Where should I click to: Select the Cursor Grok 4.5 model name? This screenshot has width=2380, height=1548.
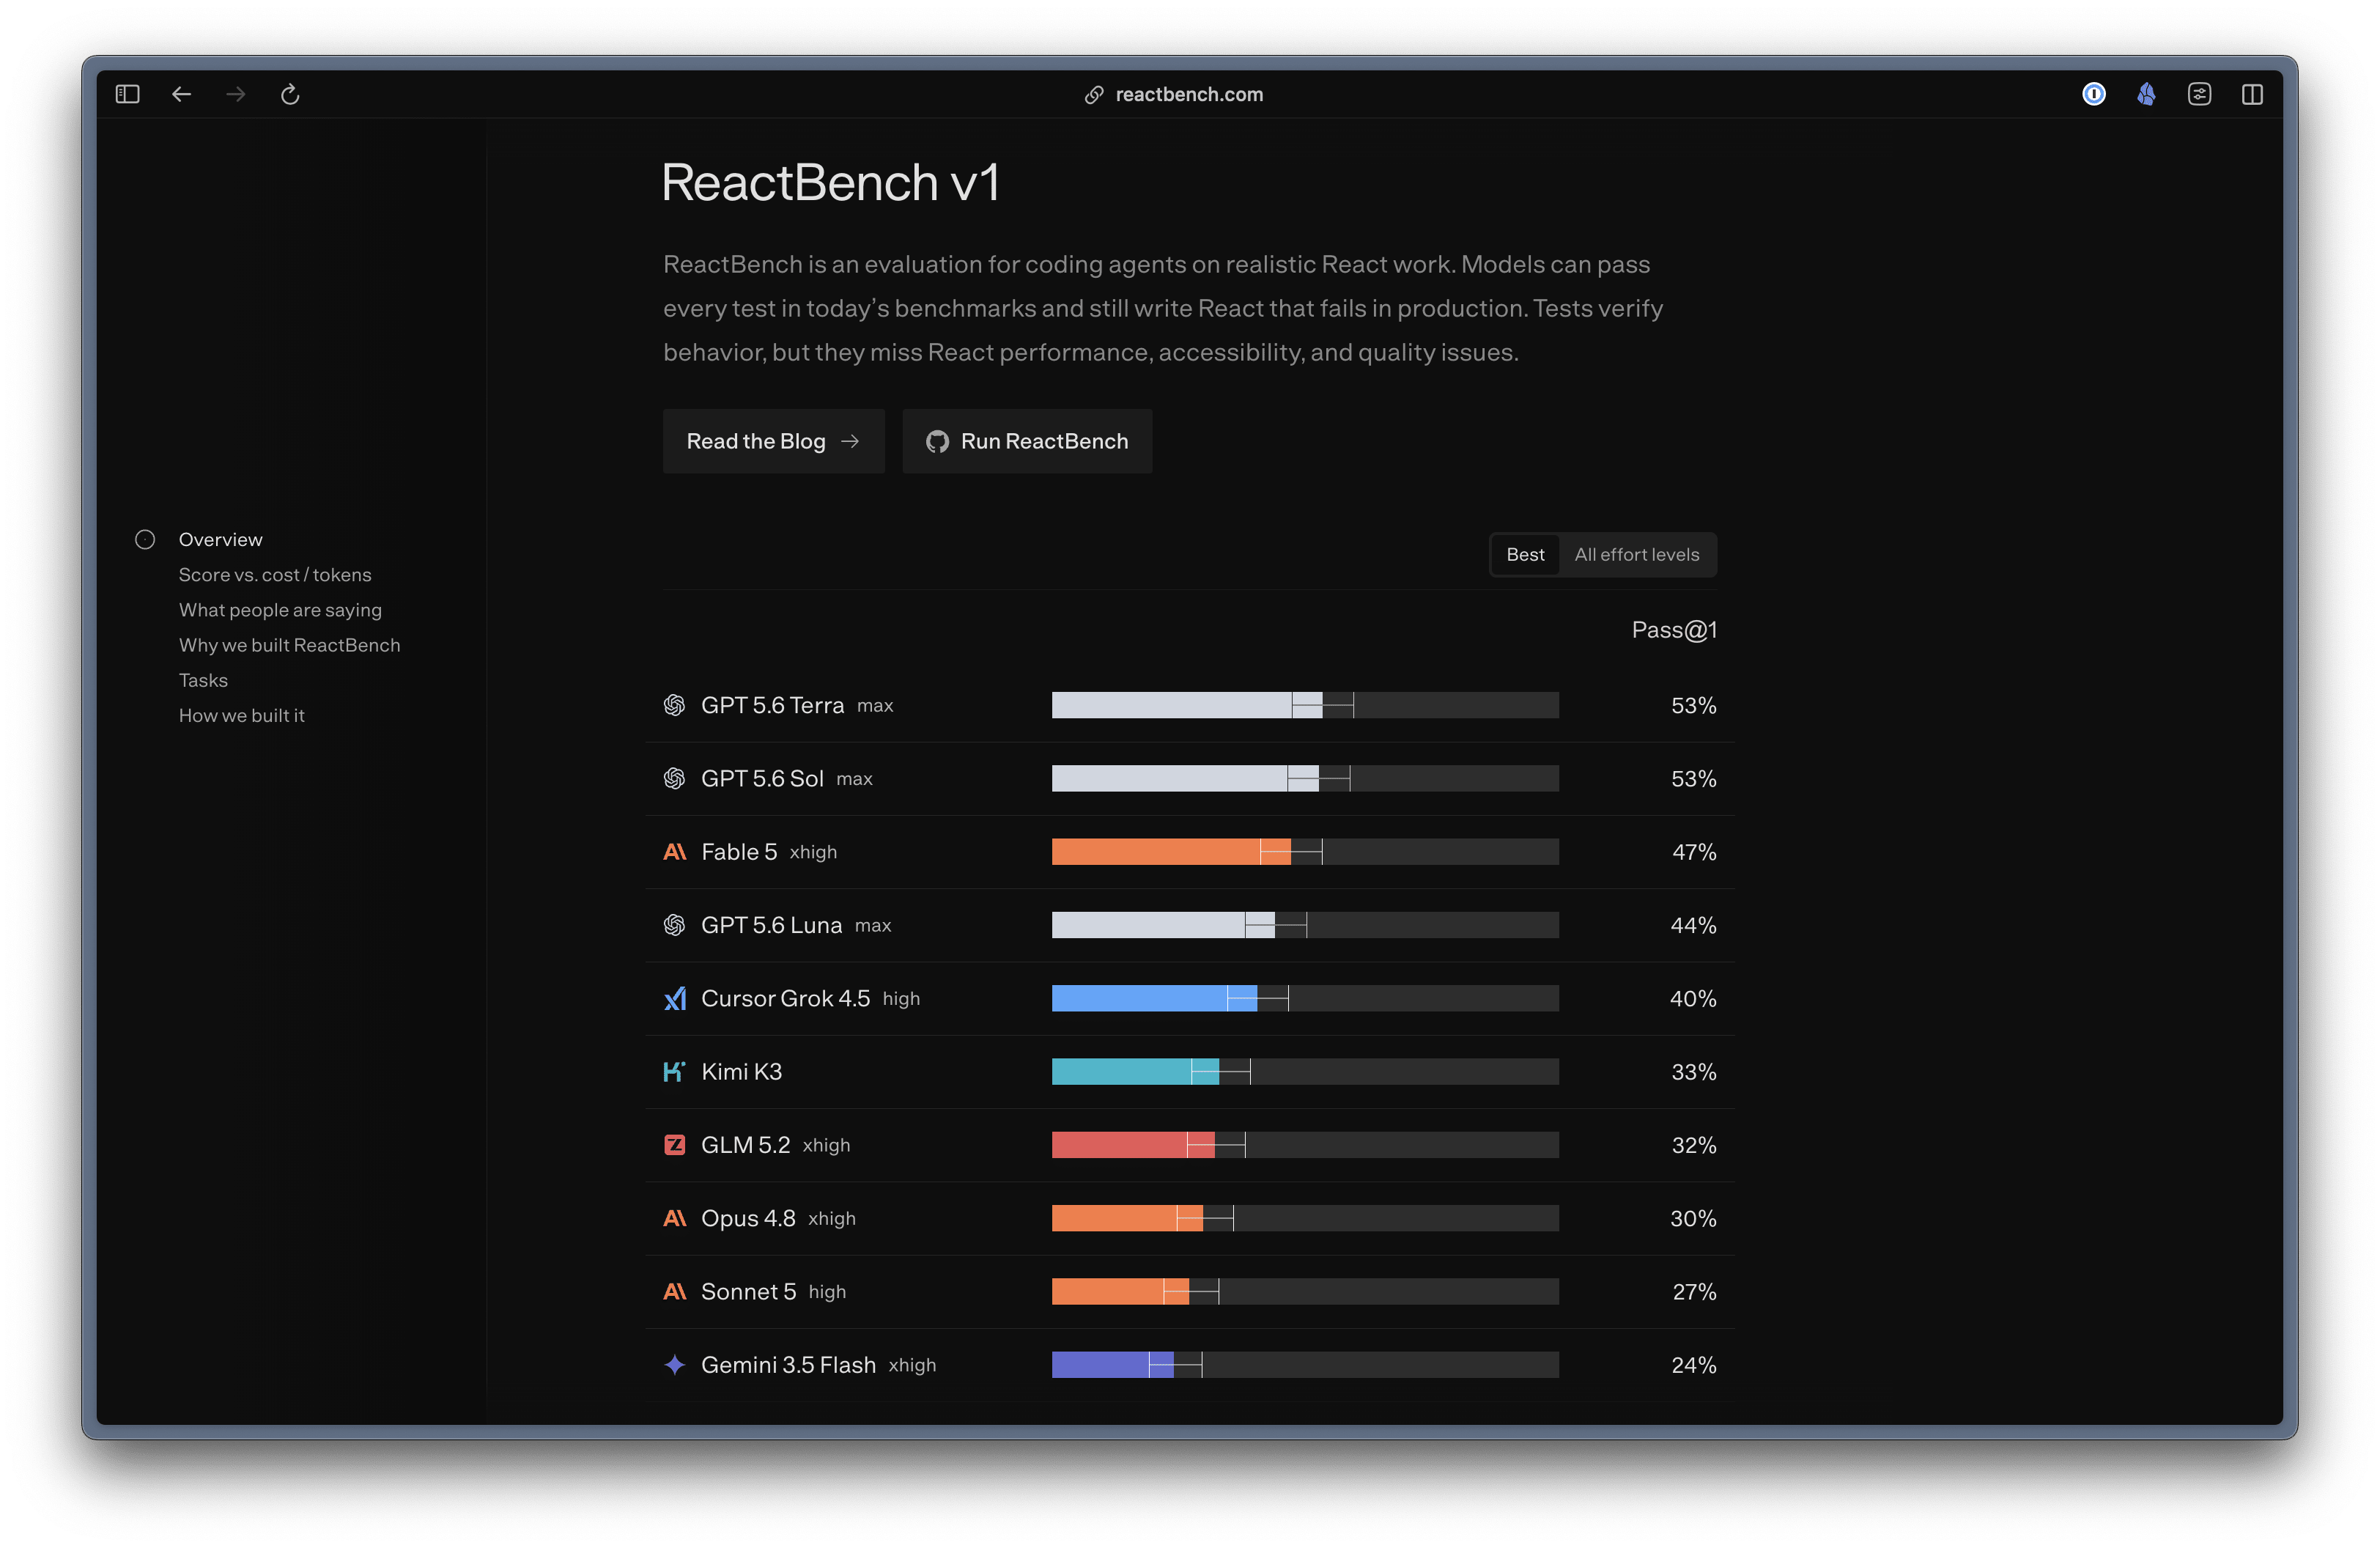[785, 998]
